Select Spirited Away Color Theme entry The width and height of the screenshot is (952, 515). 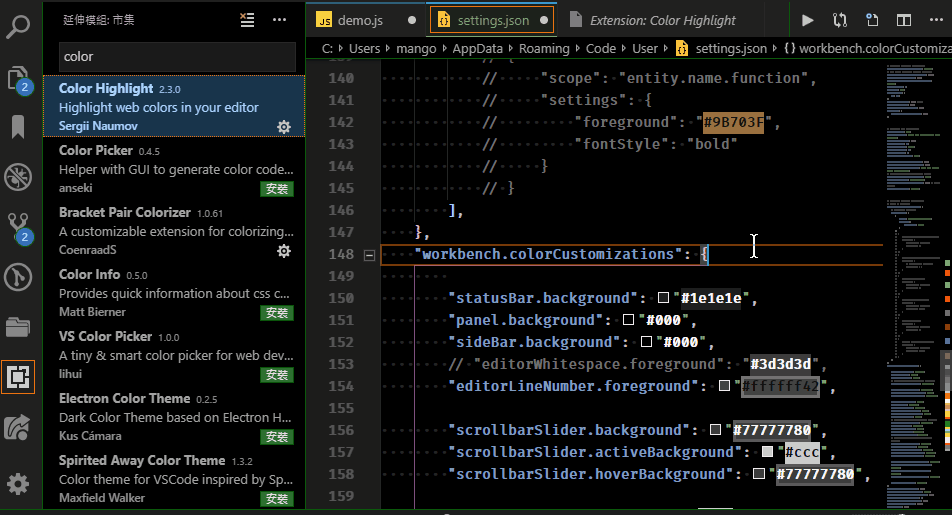tap(174, 479)
